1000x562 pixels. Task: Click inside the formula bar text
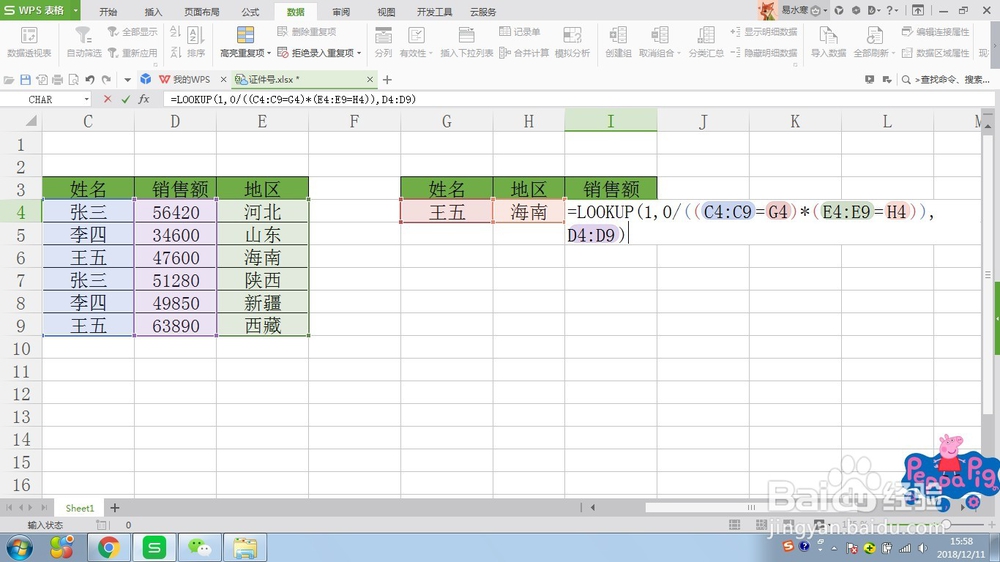click(x=293, y=100)
